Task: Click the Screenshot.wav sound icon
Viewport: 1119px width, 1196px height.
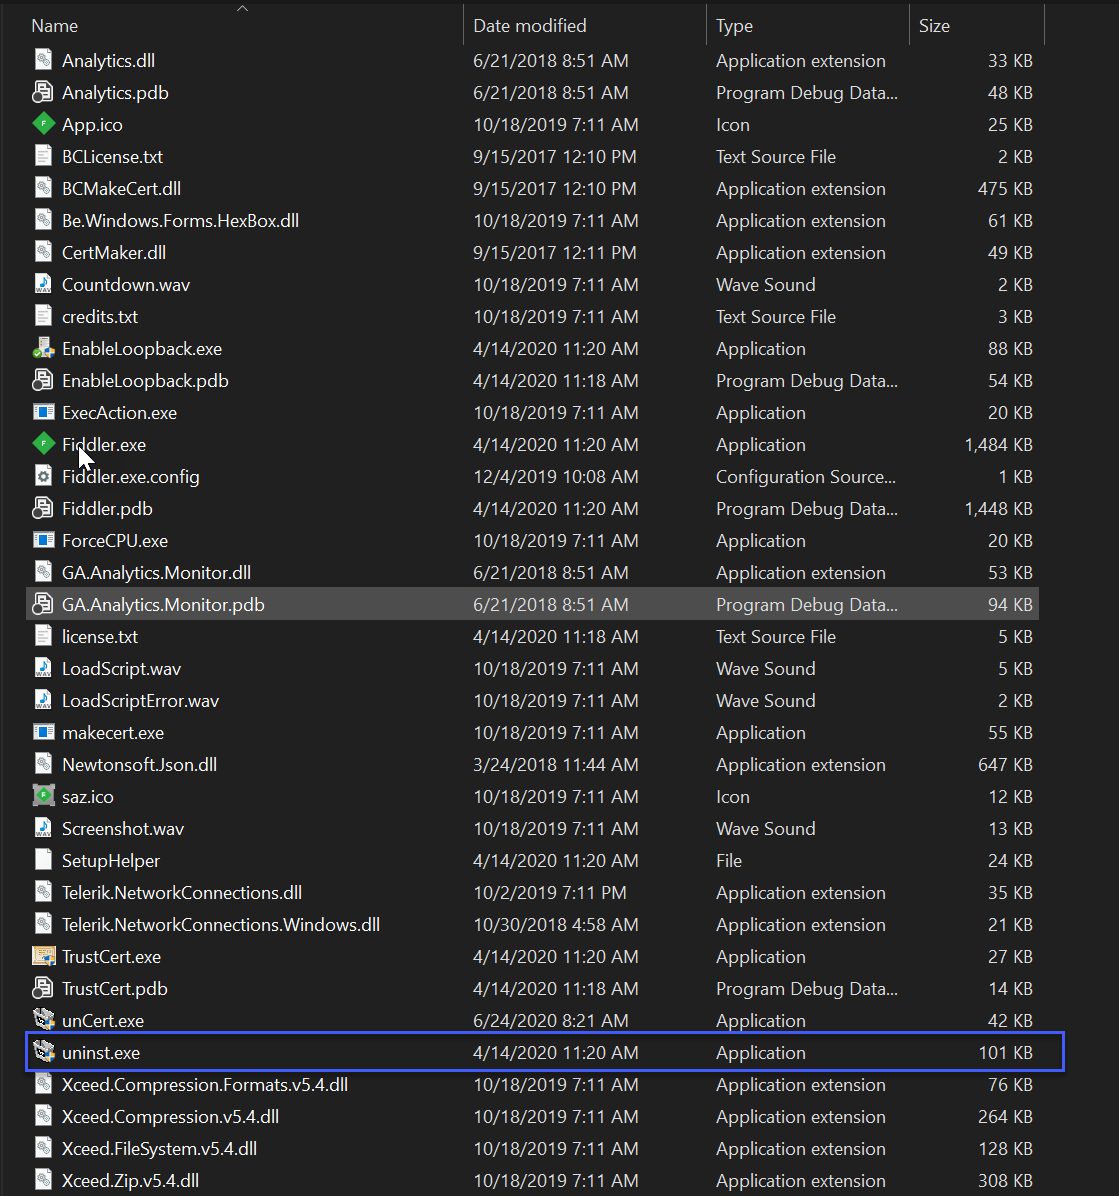Action: 43,828
